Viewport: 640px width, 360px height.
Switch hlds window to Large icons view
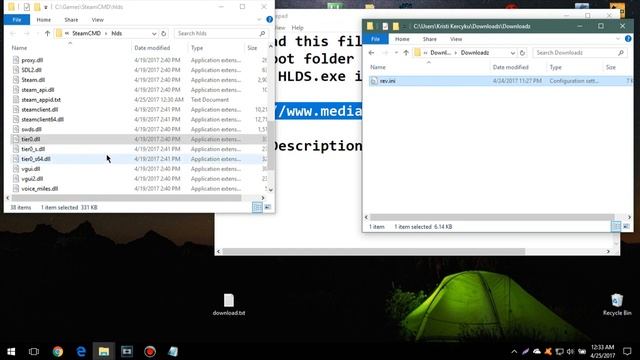tap(268, 207)
